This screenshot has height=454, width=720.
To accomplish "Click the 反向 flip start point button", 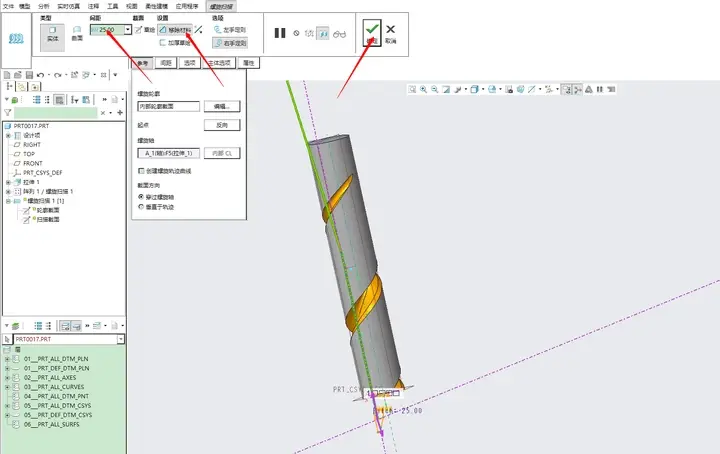I will [x=222, y=125].
